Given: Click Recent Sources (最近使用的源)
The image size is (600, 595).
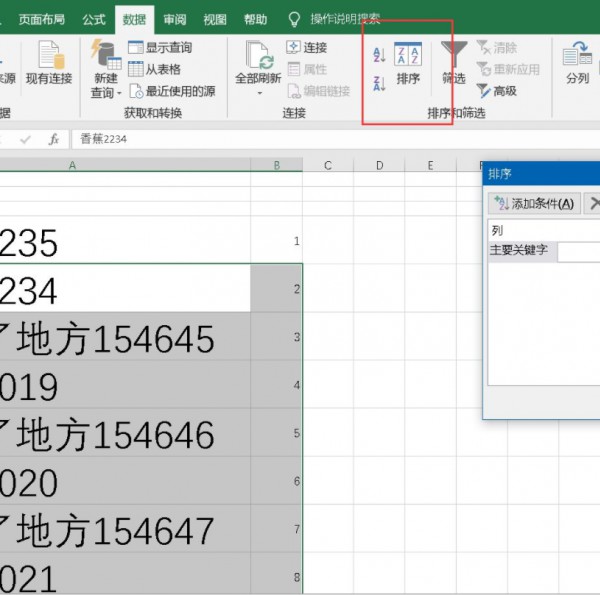Looking at the screenshot, I should 172,91.
